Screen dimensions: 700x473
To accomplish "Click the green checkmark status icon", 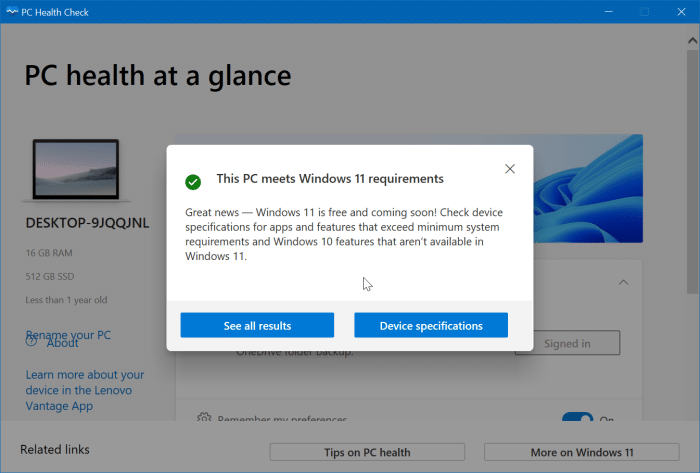I will (193, 182).
